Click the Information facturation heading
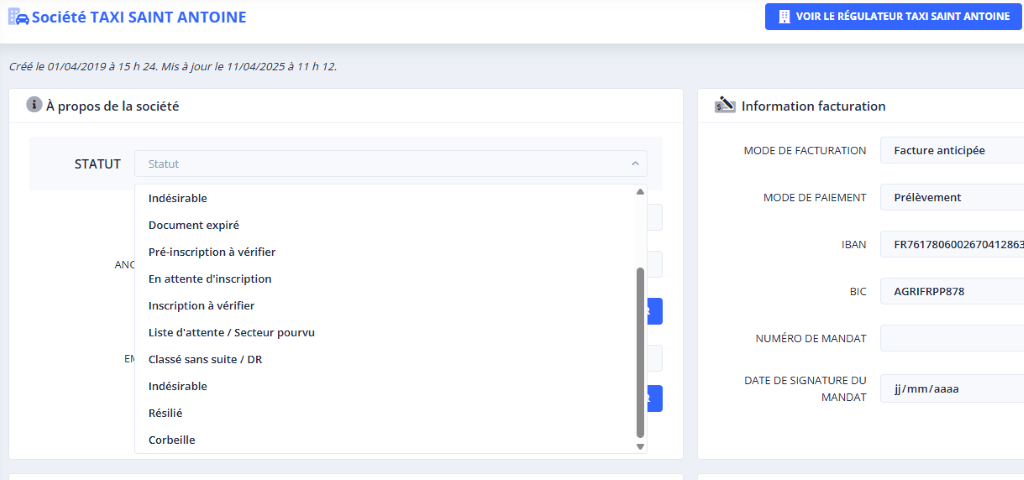The height and width of the screenshot is (480, 1024). (x=813, y=106)
